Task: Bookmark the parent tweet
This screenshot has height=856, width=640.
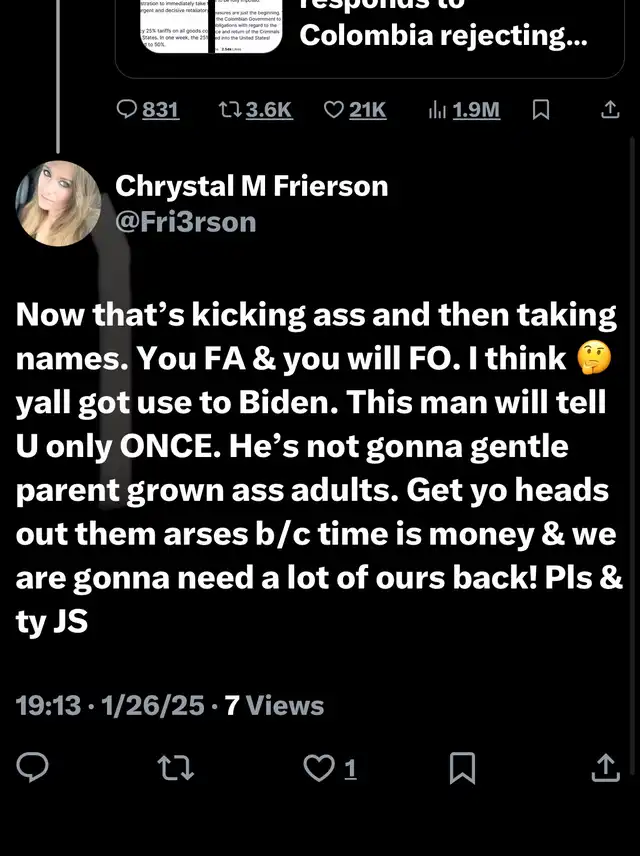Action: 541,110
